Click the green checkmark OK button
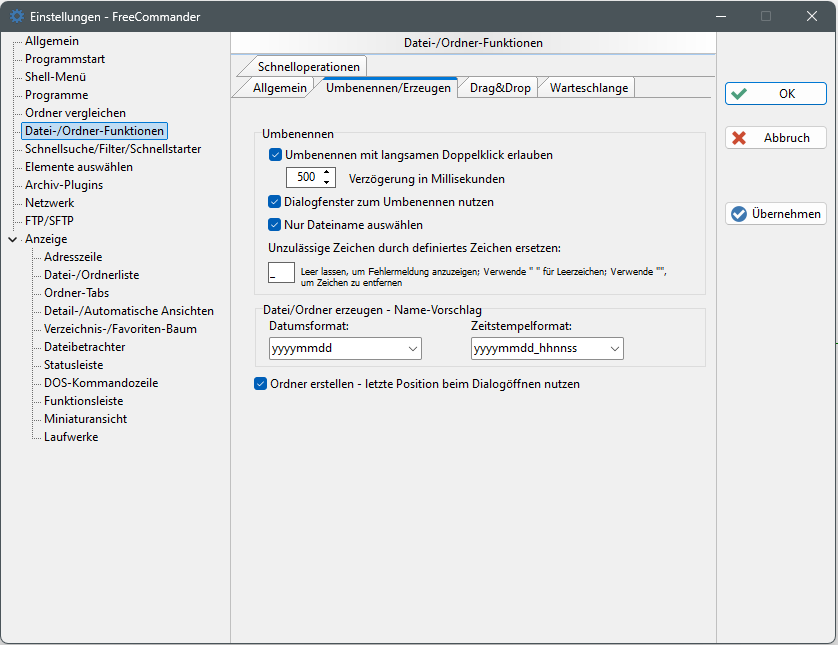 point(775,94)
